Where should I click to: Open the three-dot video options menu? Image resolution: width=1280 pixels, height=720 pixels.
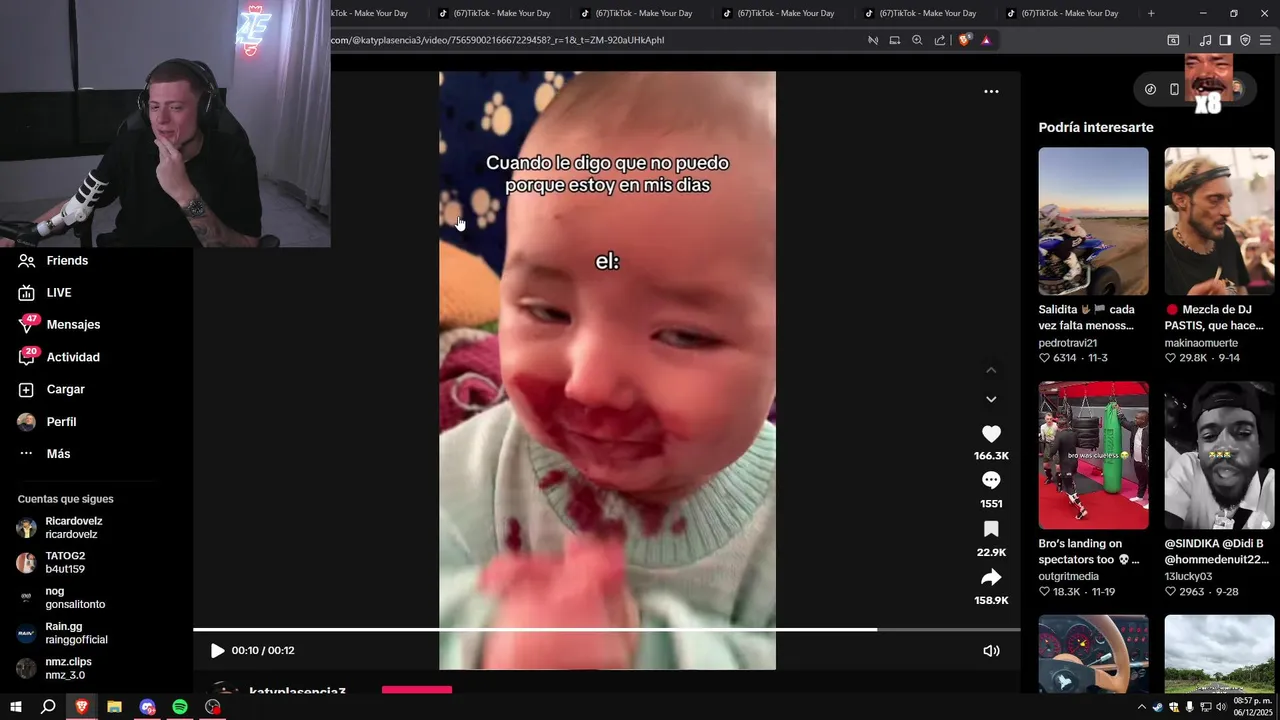coord(991,91)
